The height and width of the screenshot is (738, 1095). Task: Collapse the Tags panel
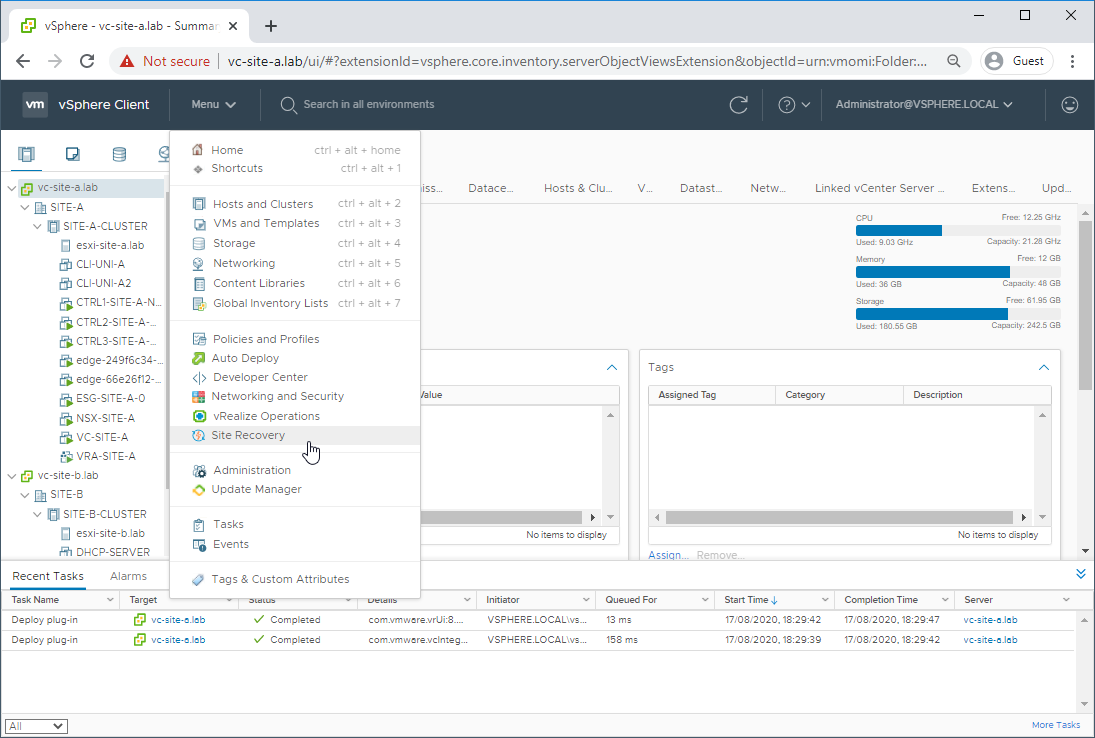1043,367
